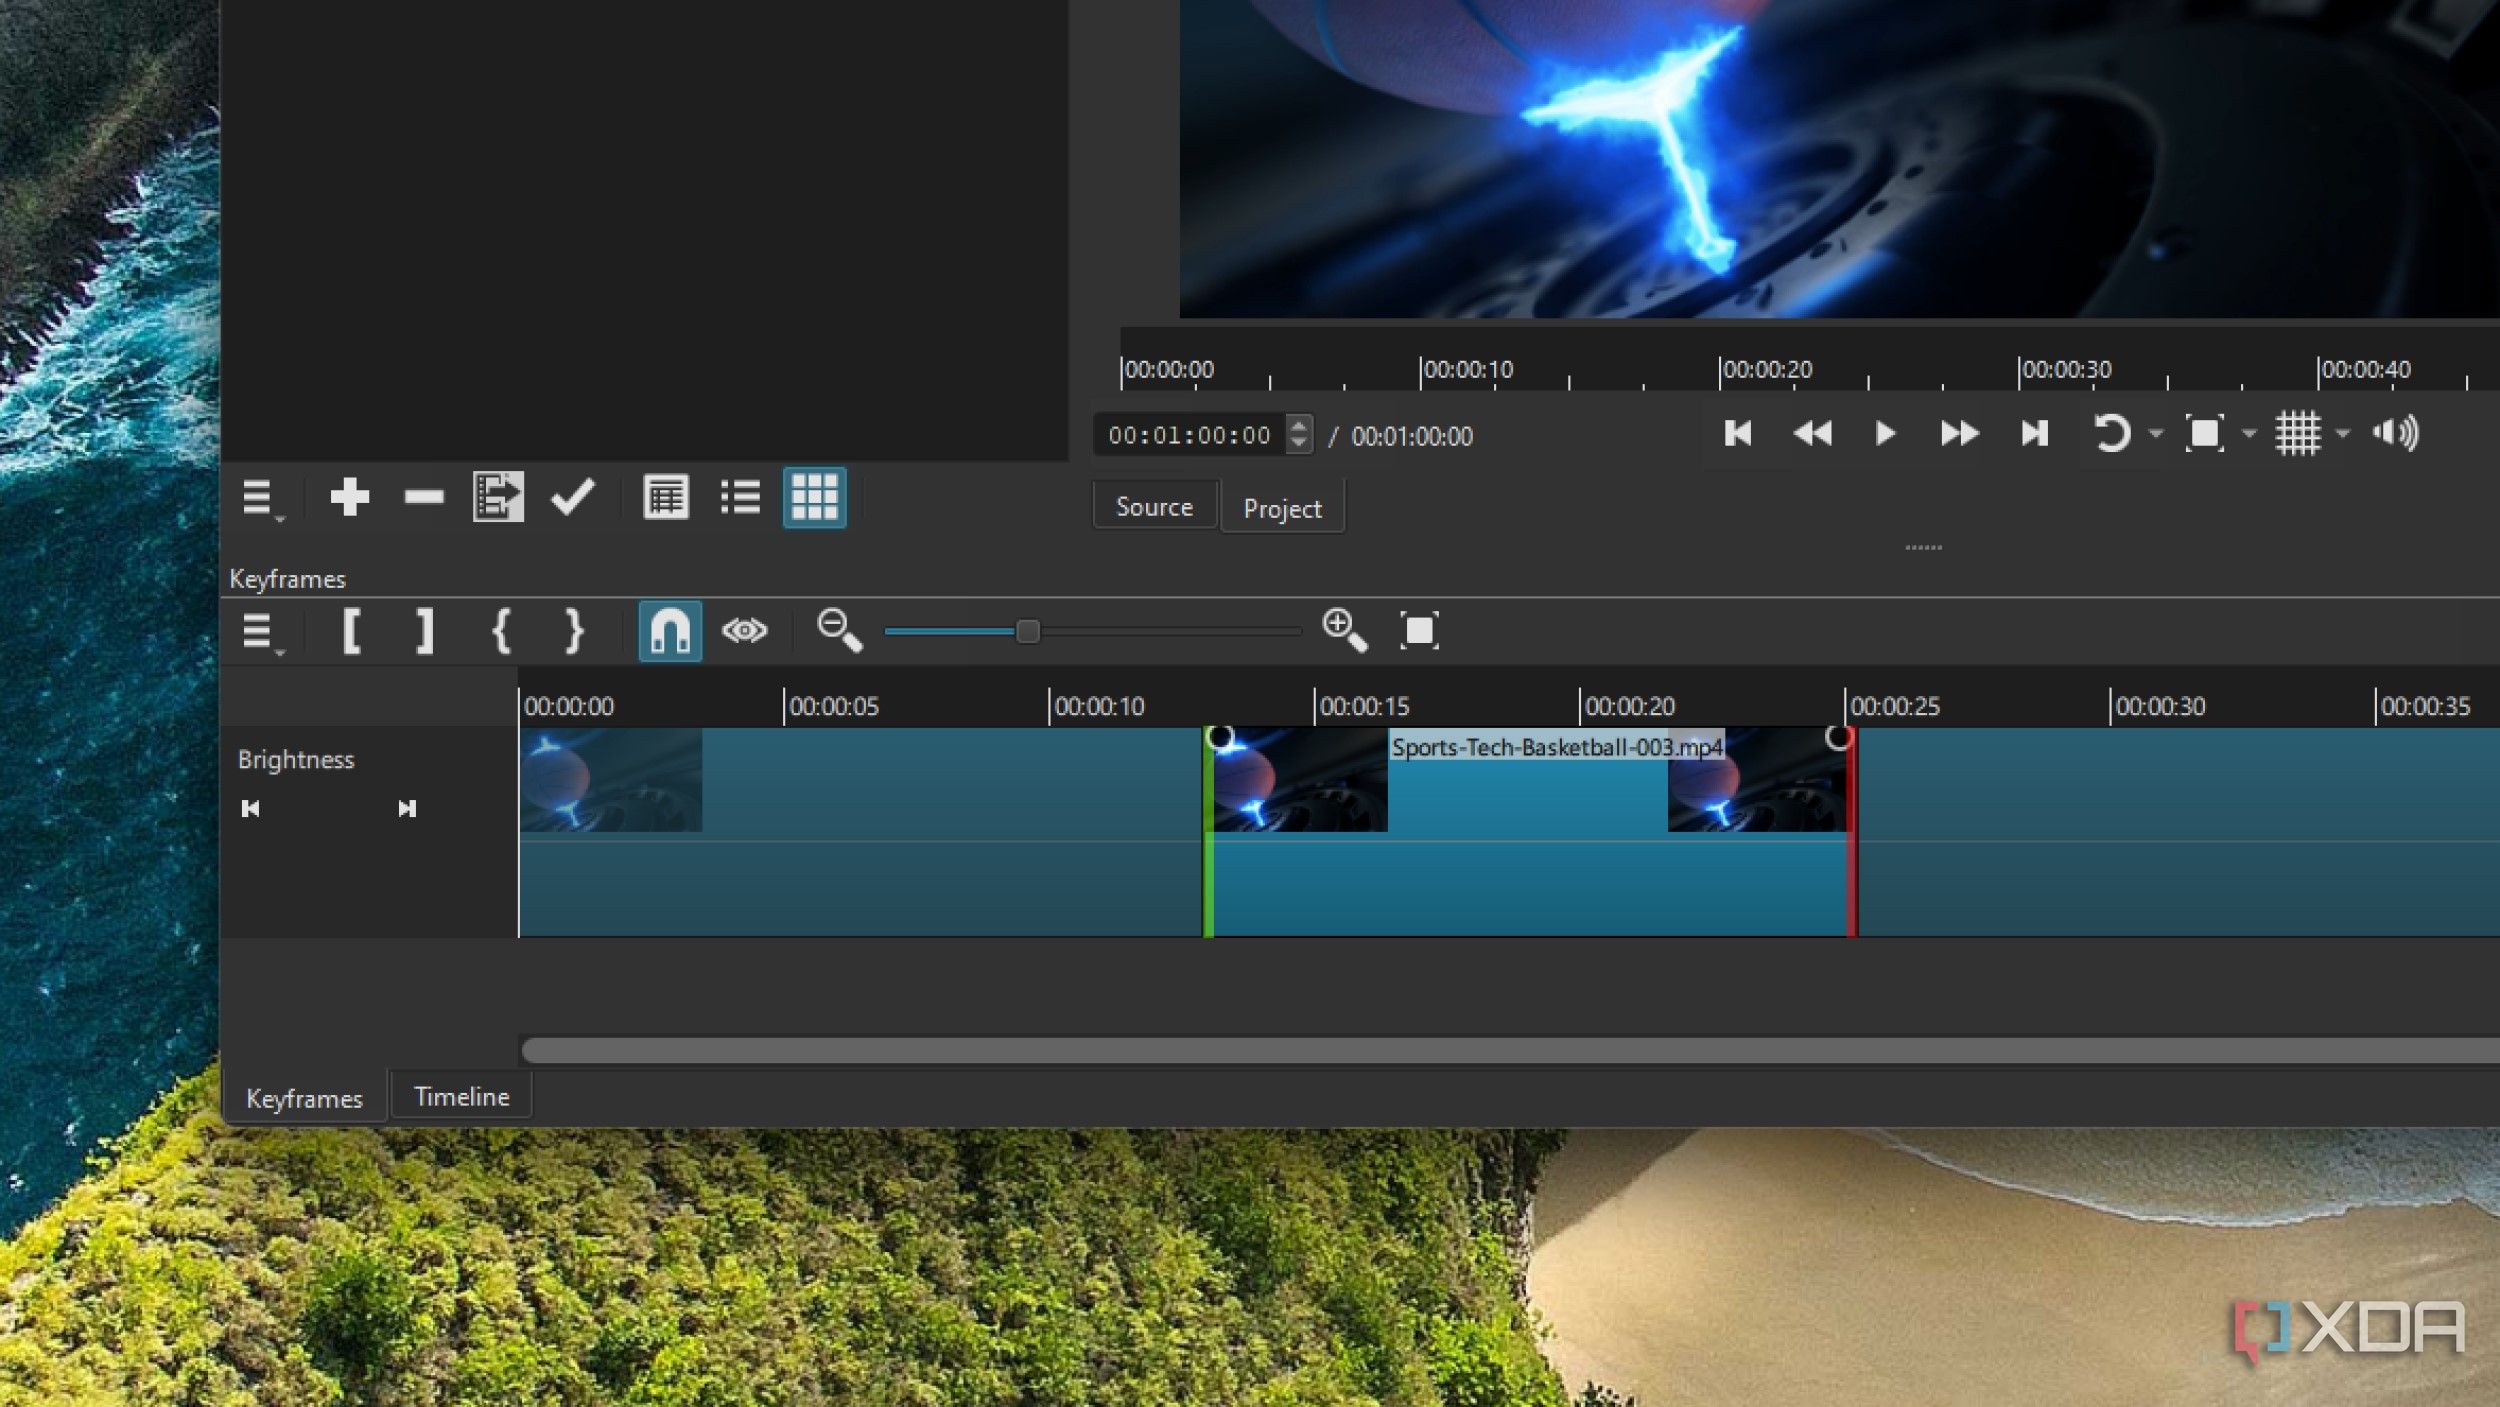Viewport: 2500px width, 1407px height.
Task: Remove playlist item with minus icon
Action: pos(423,497)
